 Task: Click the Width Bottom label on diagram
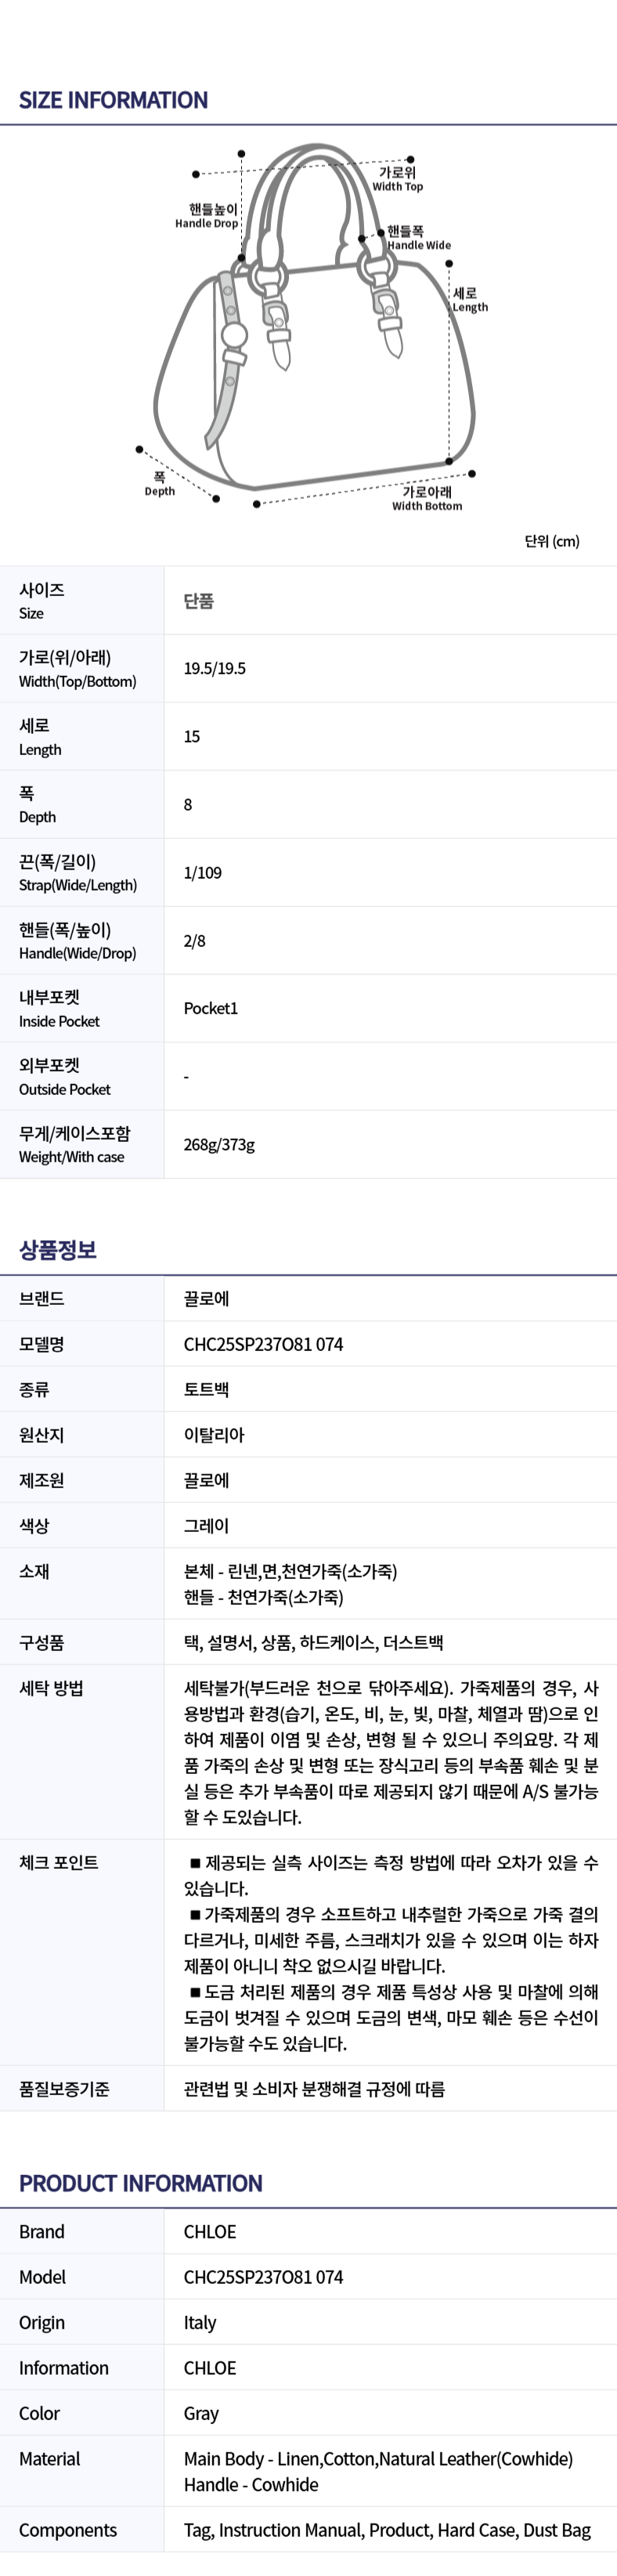click(427, 499)
